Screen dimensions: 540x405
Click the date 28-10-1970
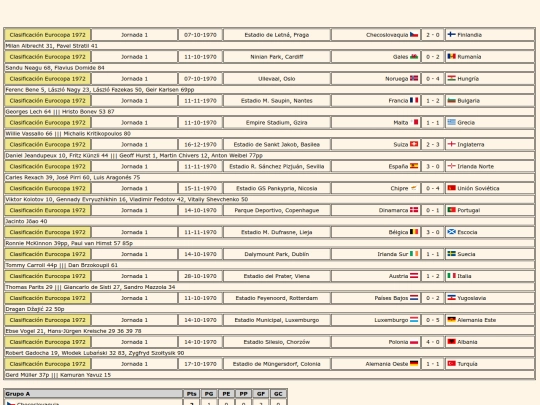pyautogui.click(x=200, y=276)
